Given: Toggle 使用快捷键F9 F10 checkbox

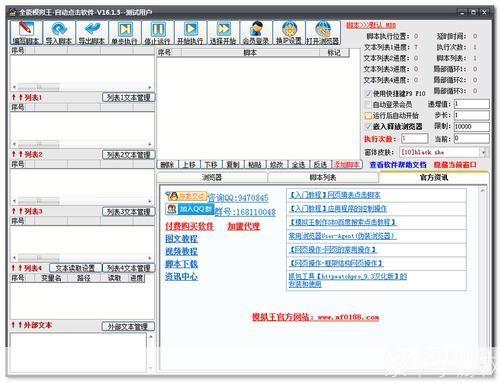Looking at the screenshot, I should pos(369,93).
